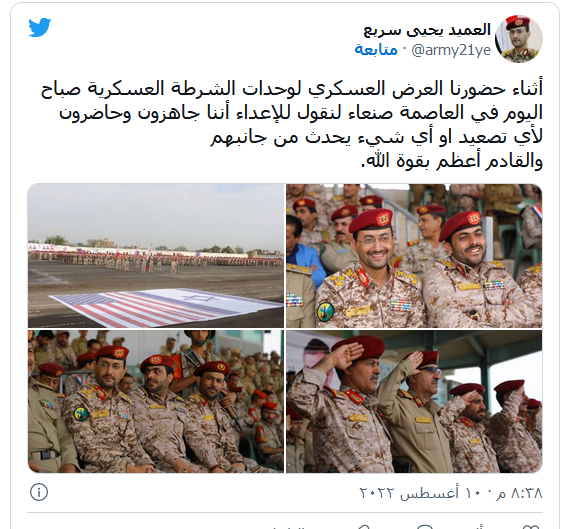Viewport: 562px width, 529px height.
Task: Click the display name العميد يحيى سريع
Action: [x=427, y=30]
